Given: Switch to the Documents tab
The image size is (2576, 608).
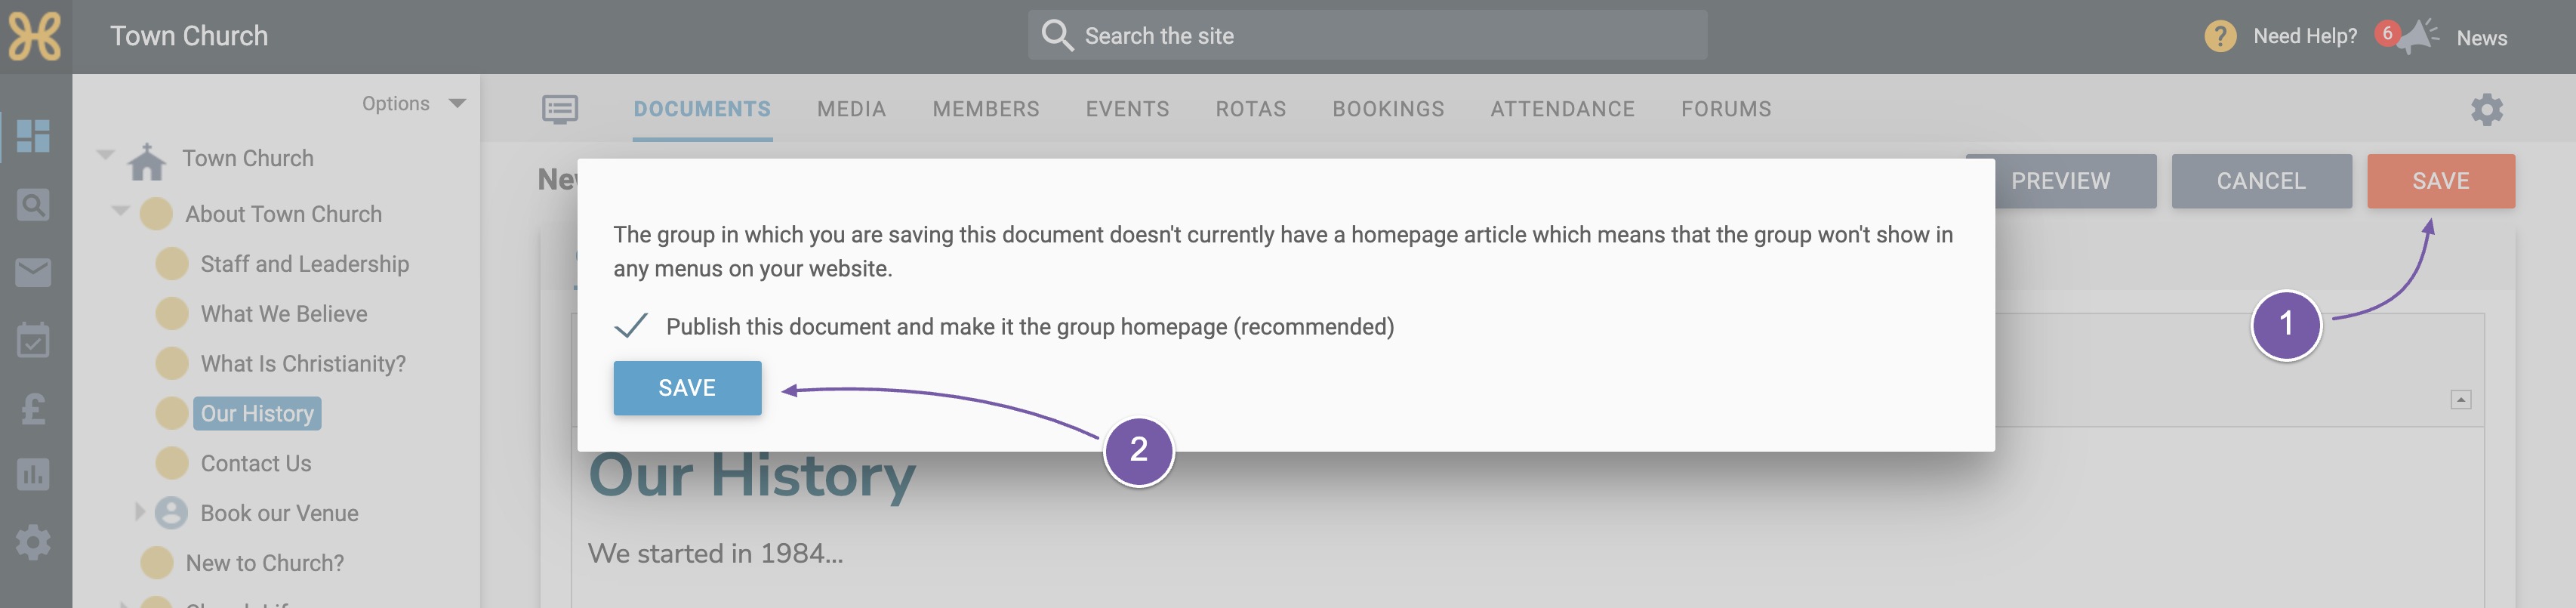Looking at the screenshot, I should tap(702, 109).
